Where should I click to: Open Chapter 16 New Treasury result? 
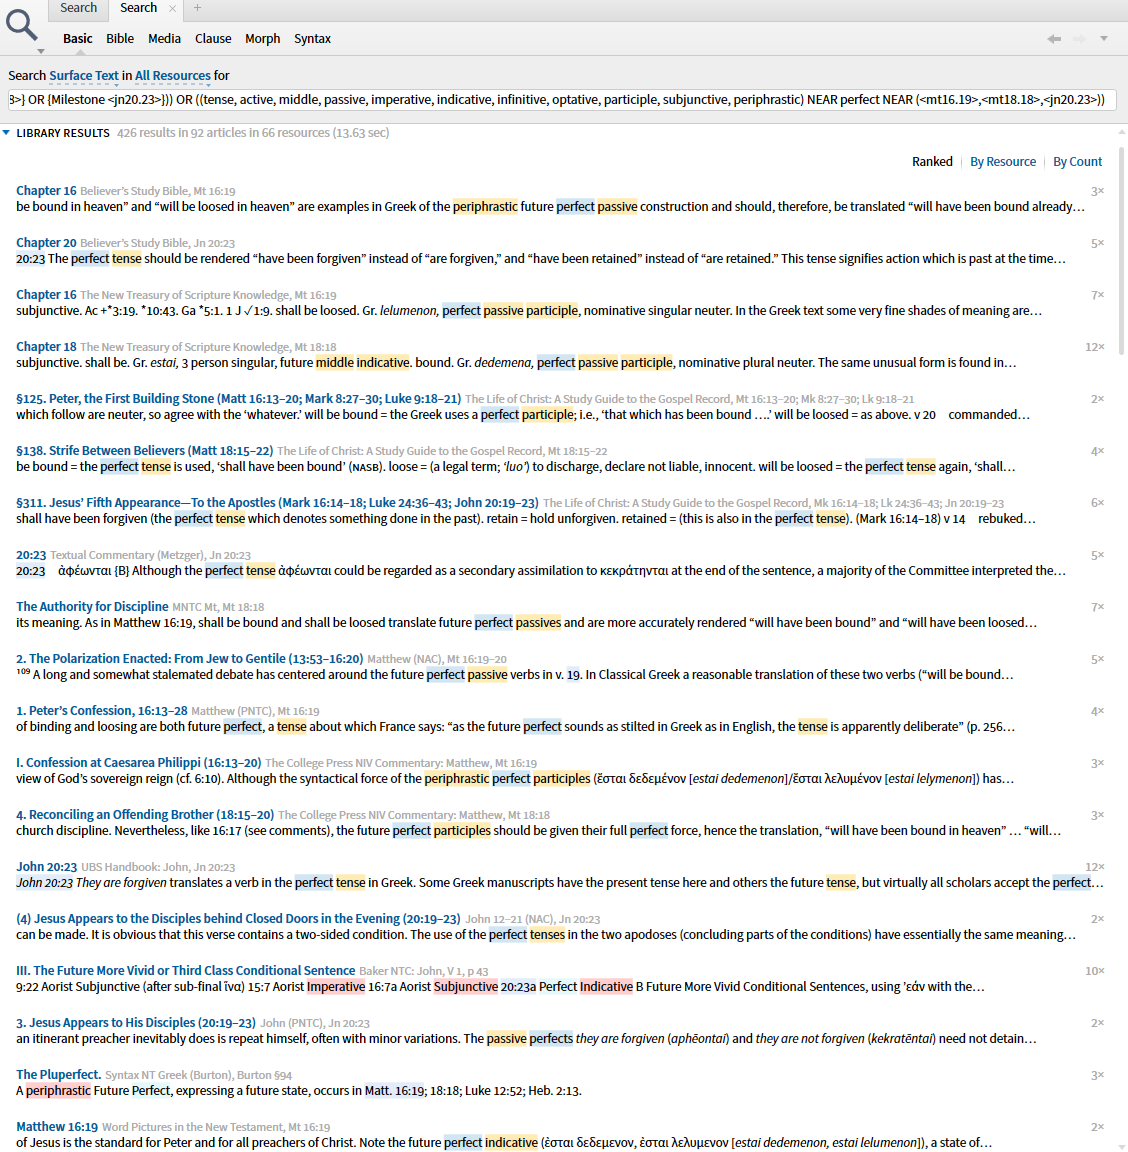point(46,295)
